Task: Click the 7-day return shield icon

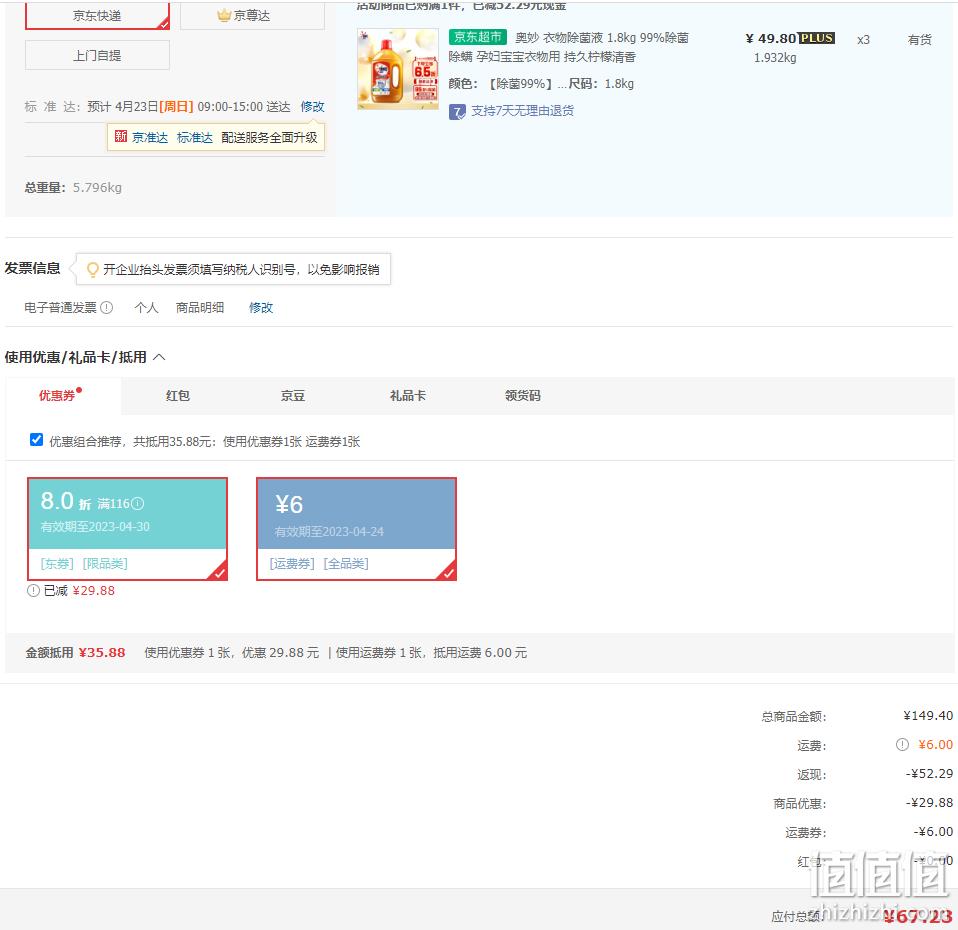Action: click(457, 112)
